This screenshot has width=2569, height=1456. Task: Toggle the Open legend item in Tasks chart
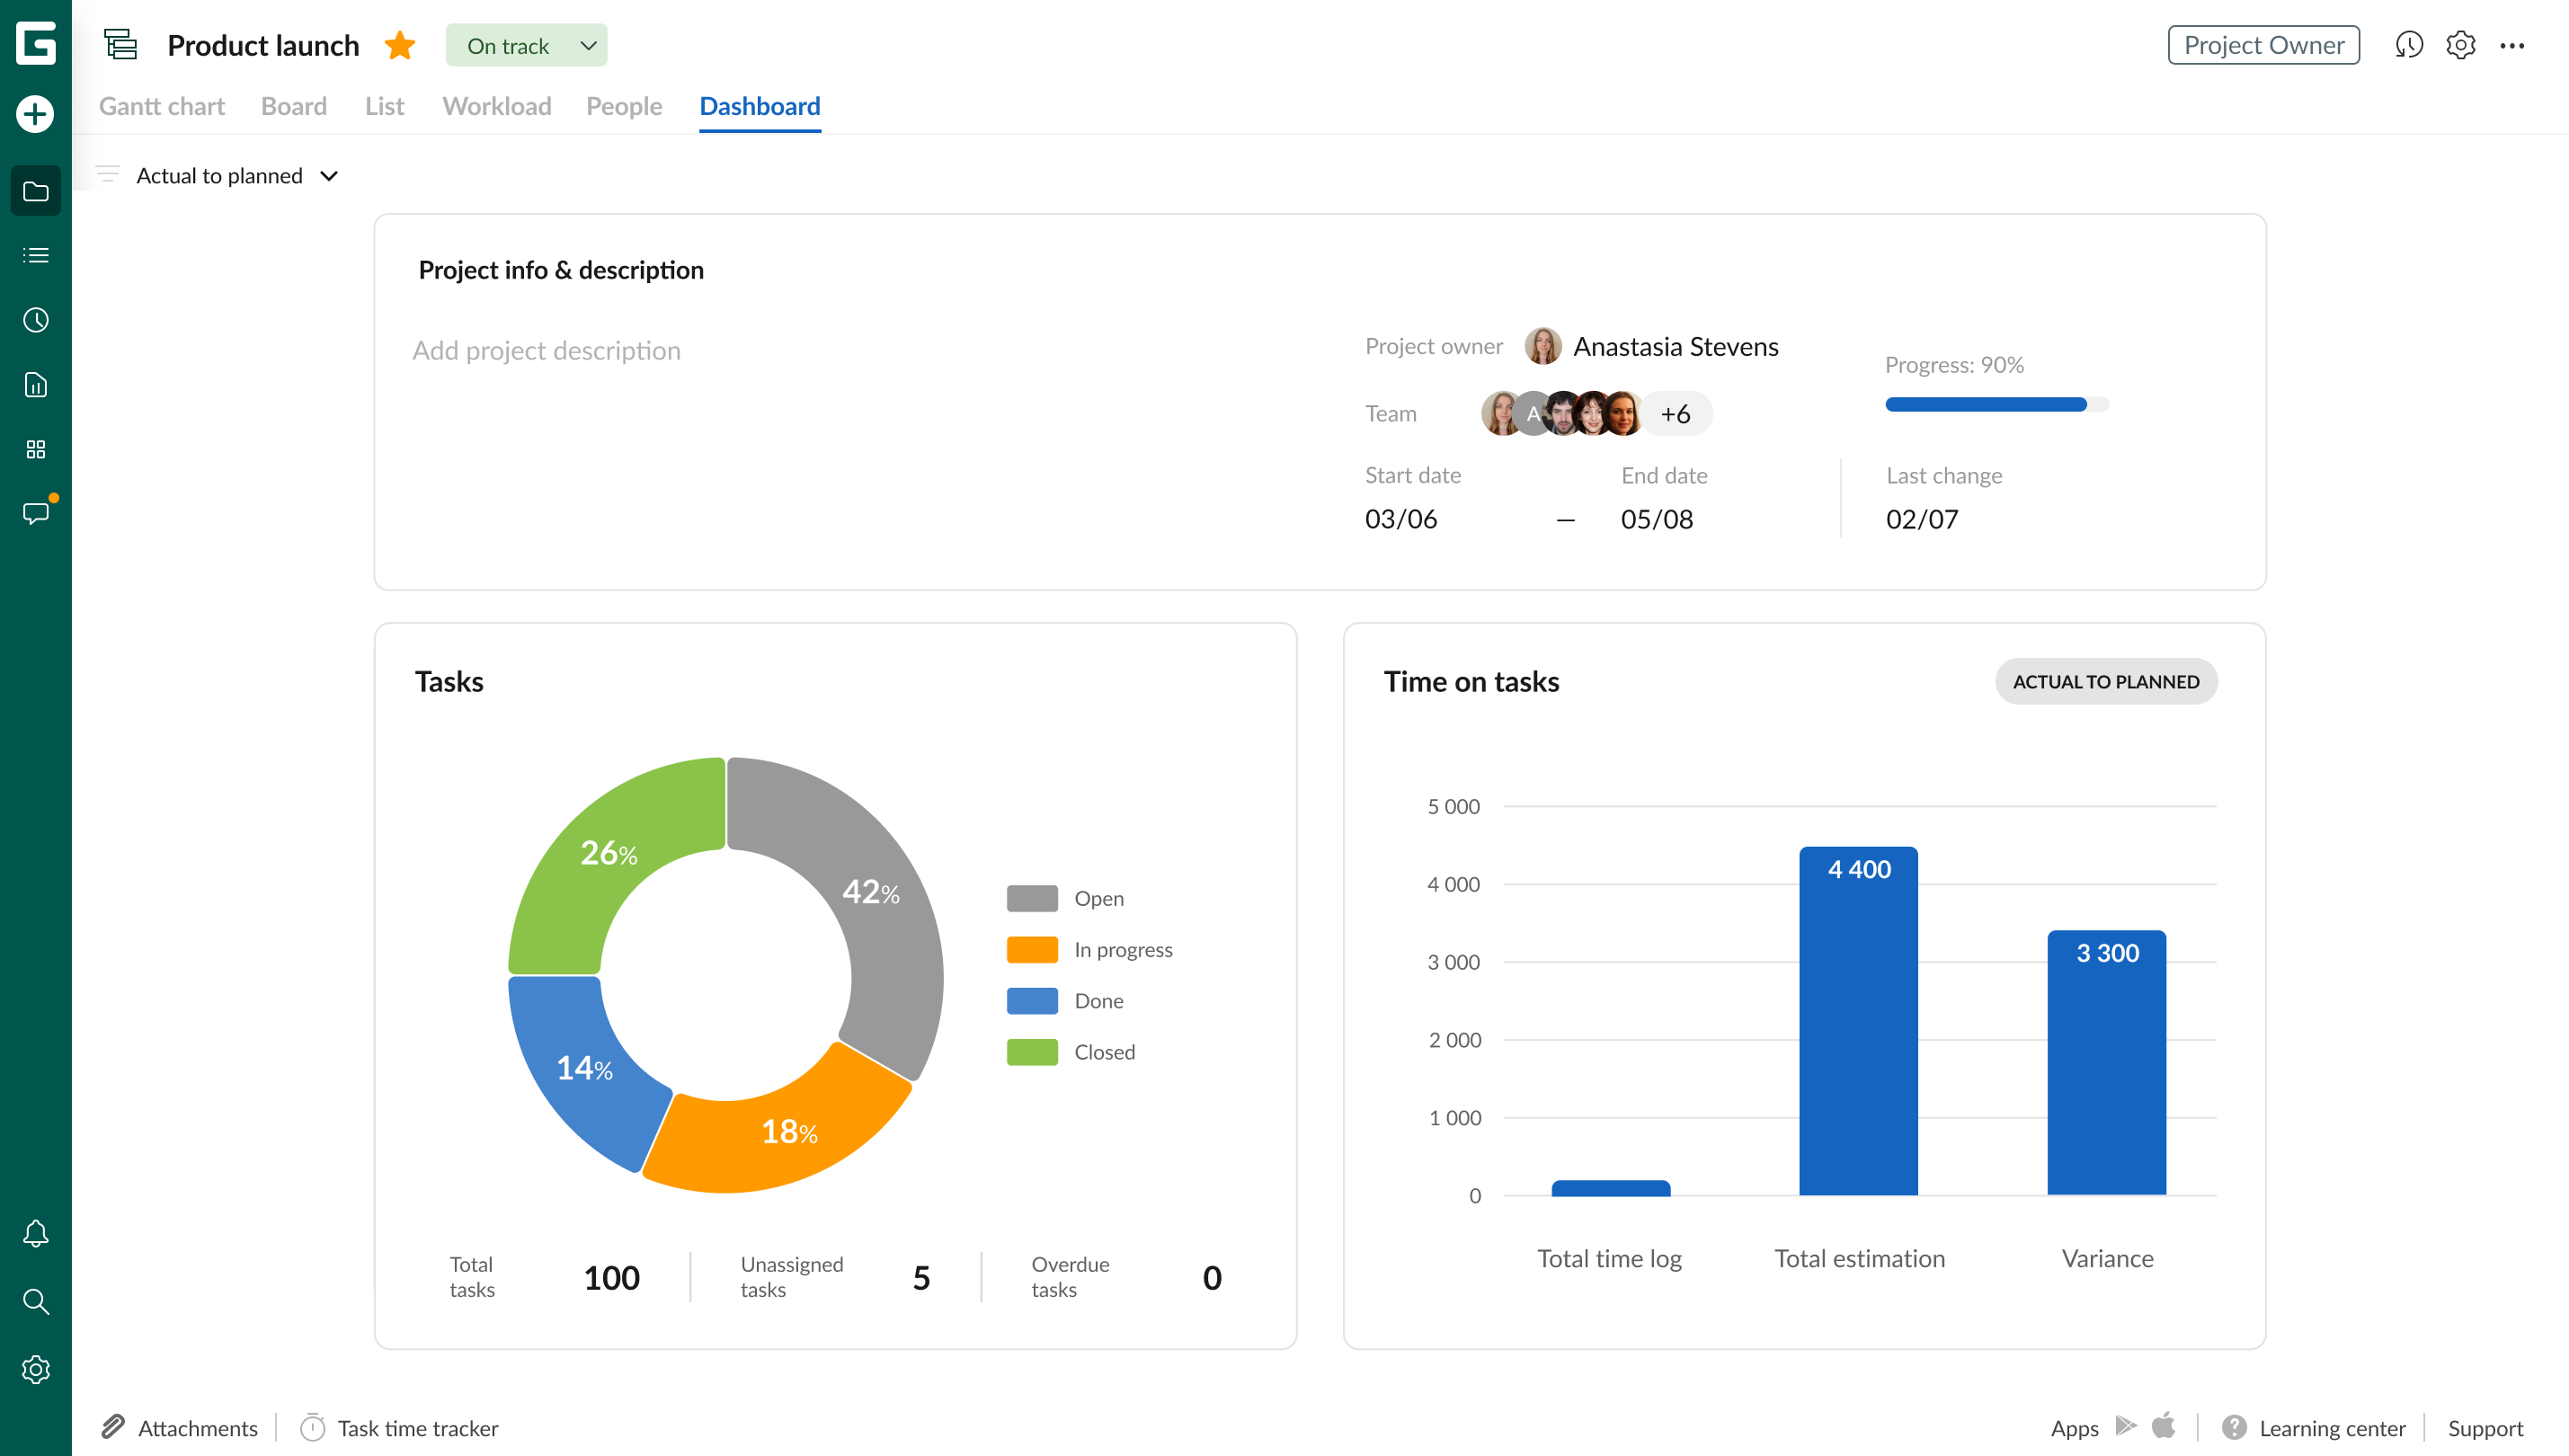pyautogui.click(x=1098, y=898)
